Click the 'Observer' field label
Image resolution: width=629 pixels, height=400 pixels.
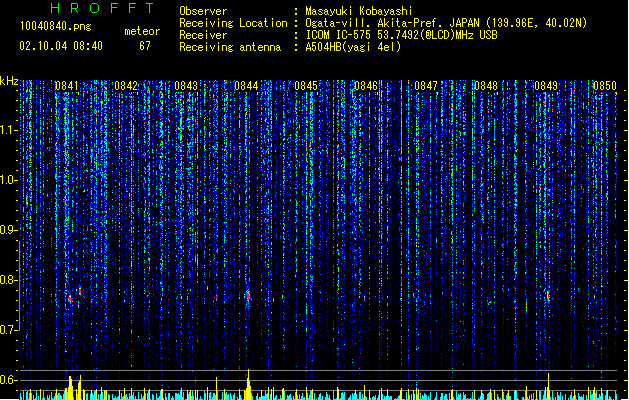[203, 11]
